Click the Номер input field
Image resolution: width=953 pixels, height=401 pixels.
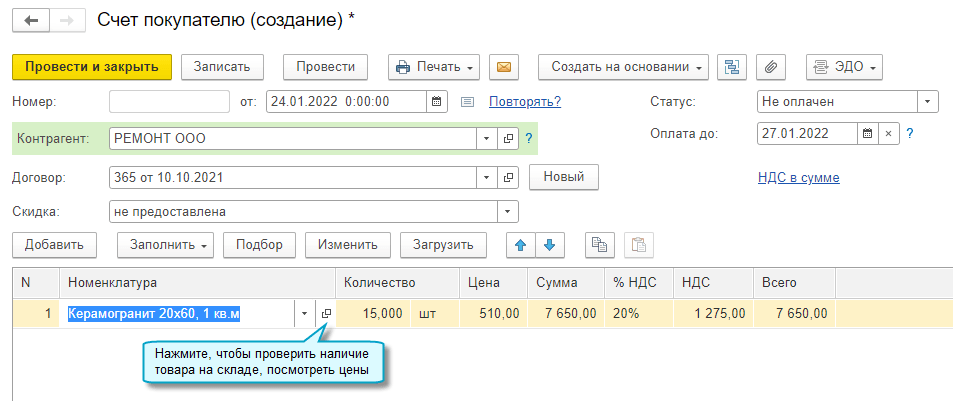pyautogui.click(x=169, y=101)
